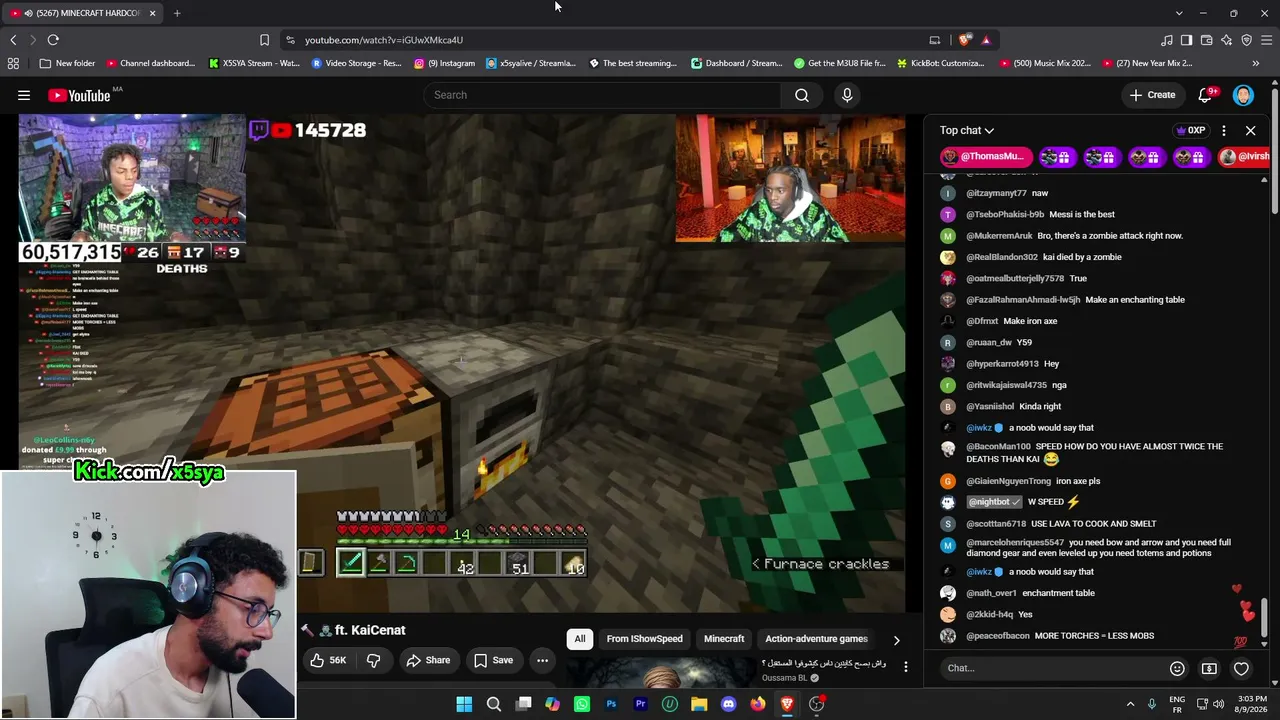Select the Action-adventure games chip
Screen dimensions: 1280x720
[816, 639]
